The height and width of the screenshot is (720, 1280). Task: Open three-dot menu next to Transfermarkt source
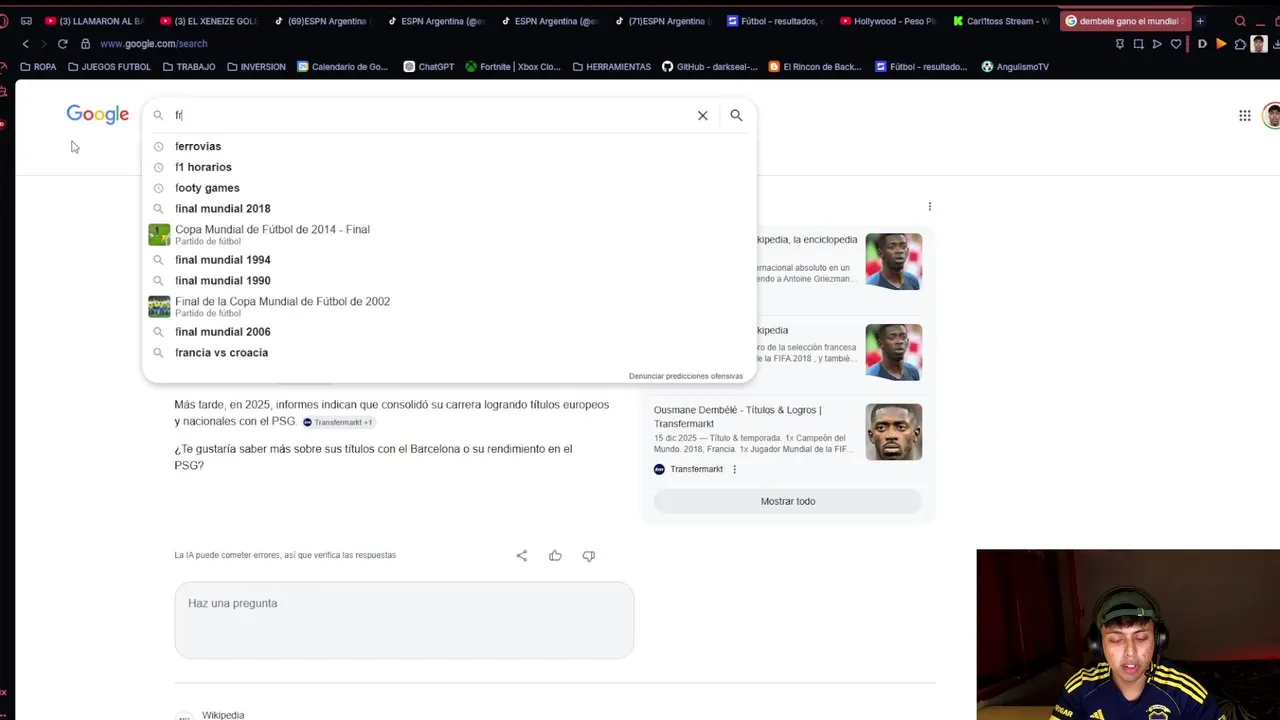[734, 469]
